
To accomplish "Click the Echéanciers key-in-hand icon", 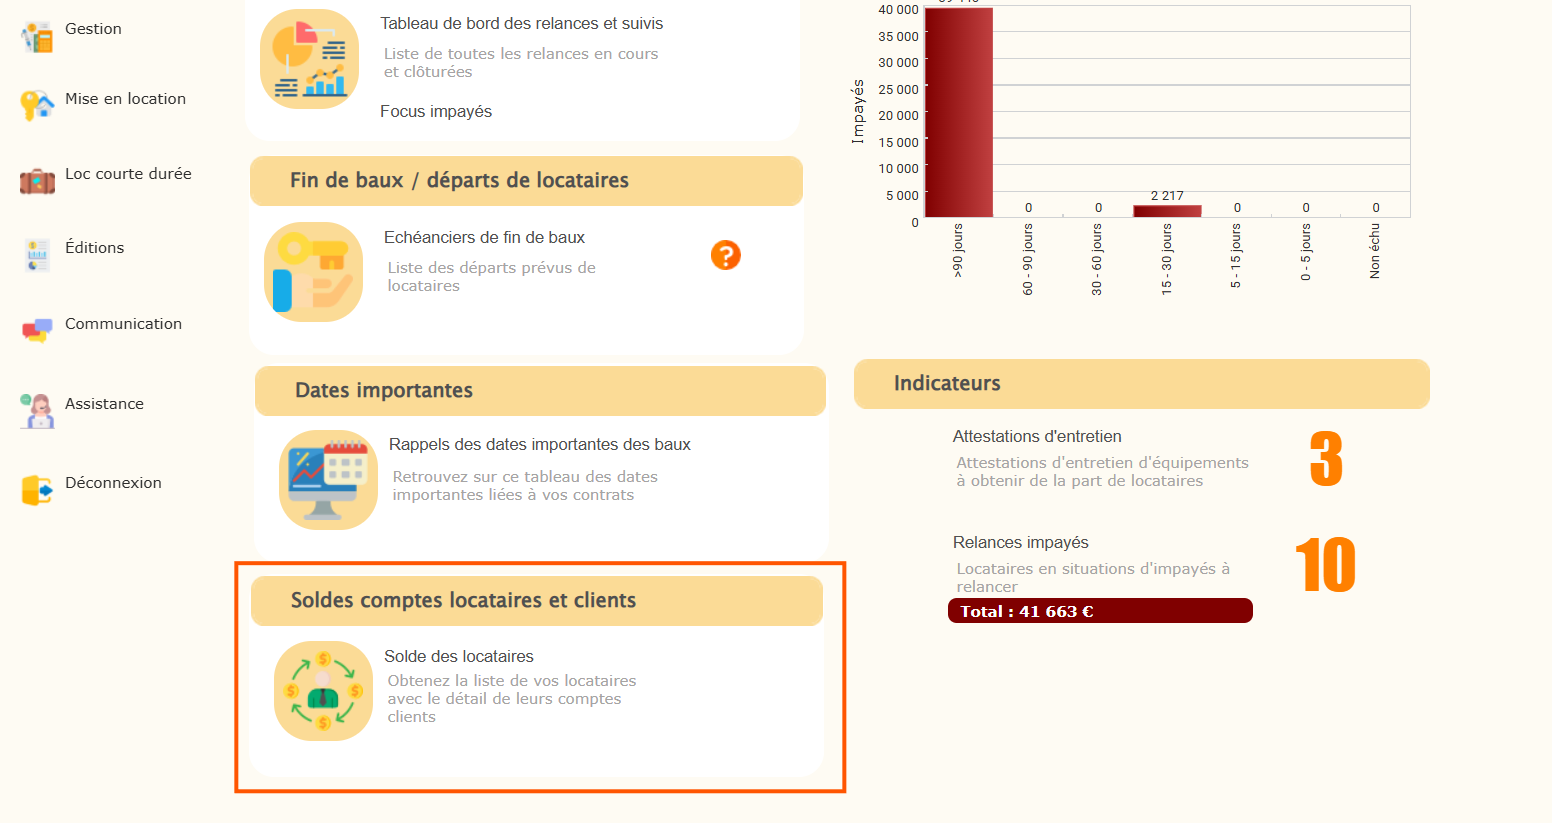I will pyautogui.click(x=313, y=272).
